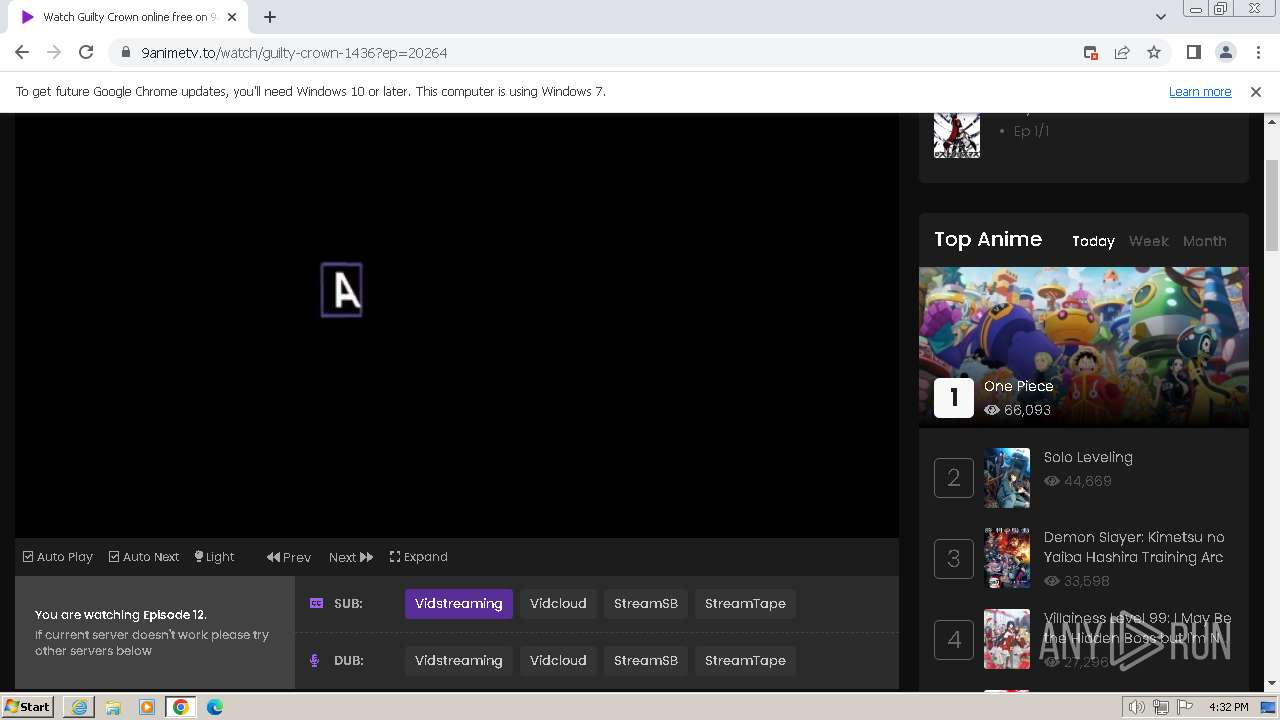Open Windows Media Player from taskbar
The width and height of the screenshot is (1280, 720).
(147, 707)
